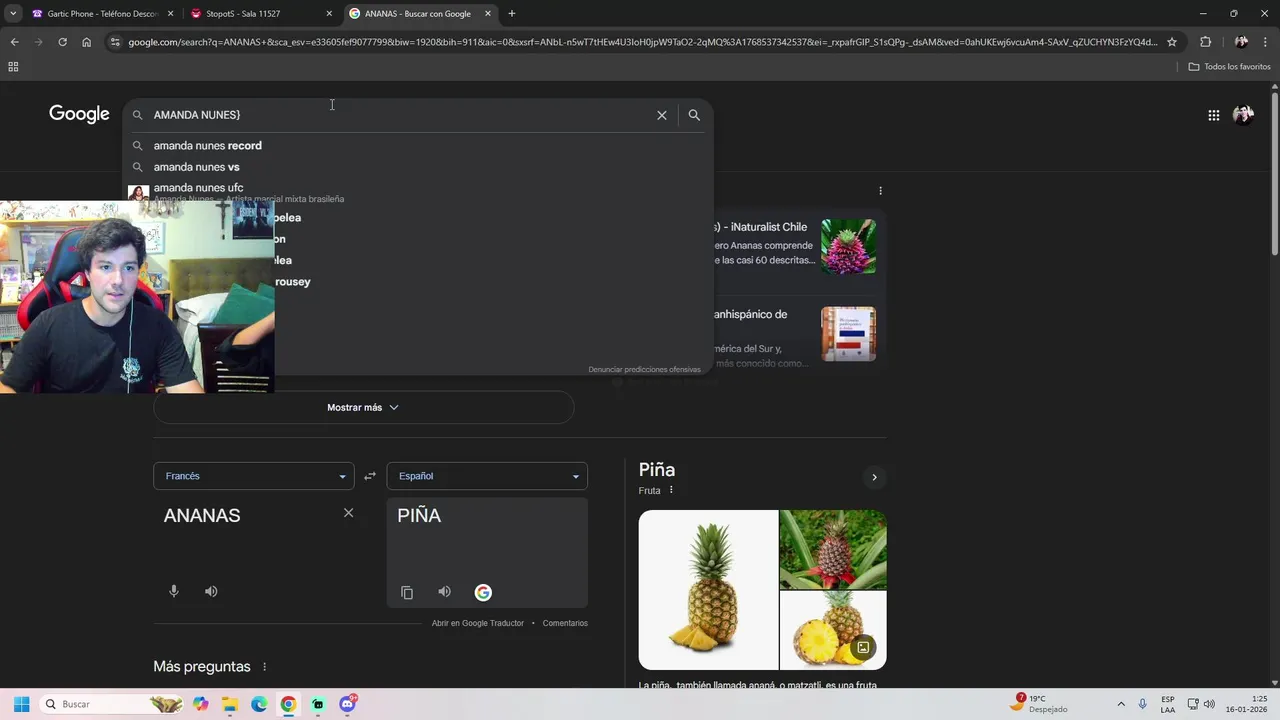1280x720 pixels.
Task: Click 'Denunciar predicciones ofensivas' link
Action: point(644,369)
